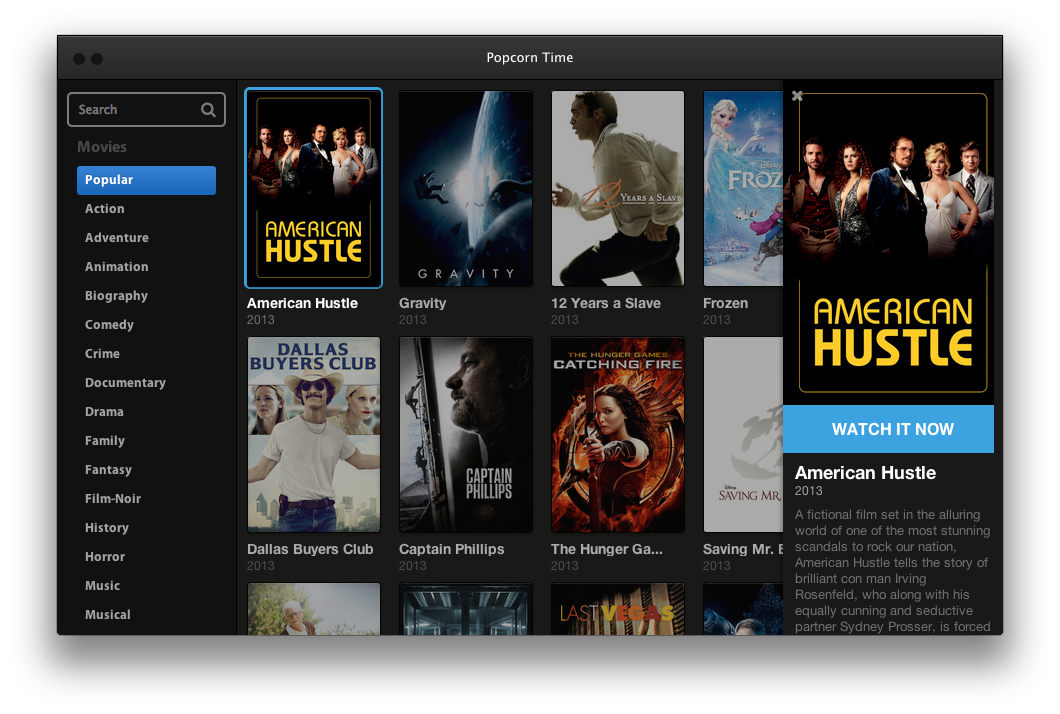Screen dimensions: 1060x714
Task: Browse the Animation genre
Action: coord(116,267)
